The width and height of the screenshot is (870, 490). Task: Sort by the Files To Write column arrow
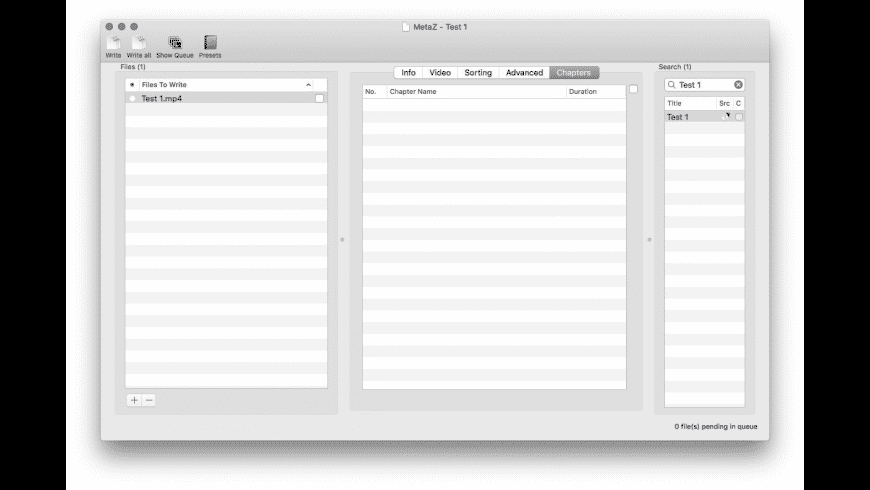click(308, 85)
